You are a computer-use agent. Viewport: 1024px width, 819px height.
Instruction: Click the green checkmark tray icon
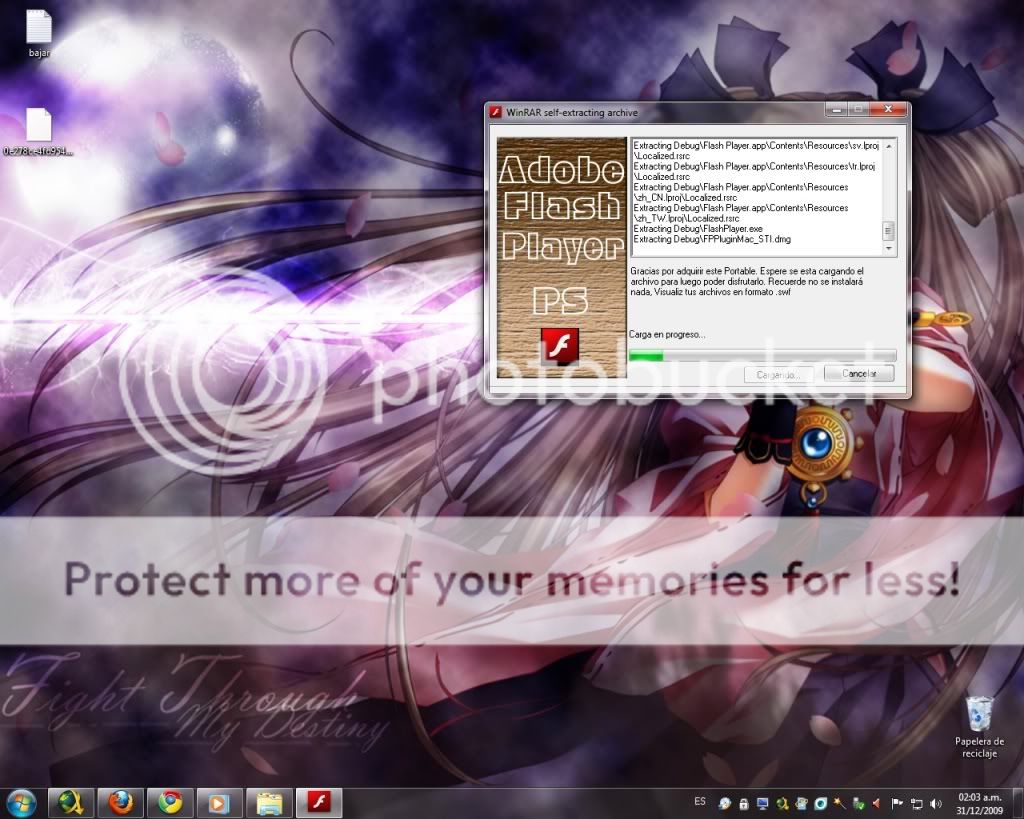tap(859, 803)
